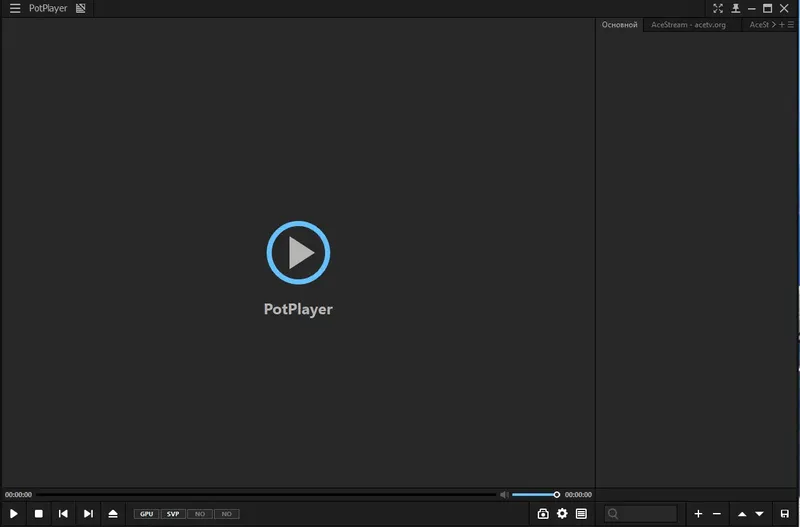Open the PotPlayer main menu (hamburger)
800x527 pixels.
pyautogui.click(x=15, y=8)
